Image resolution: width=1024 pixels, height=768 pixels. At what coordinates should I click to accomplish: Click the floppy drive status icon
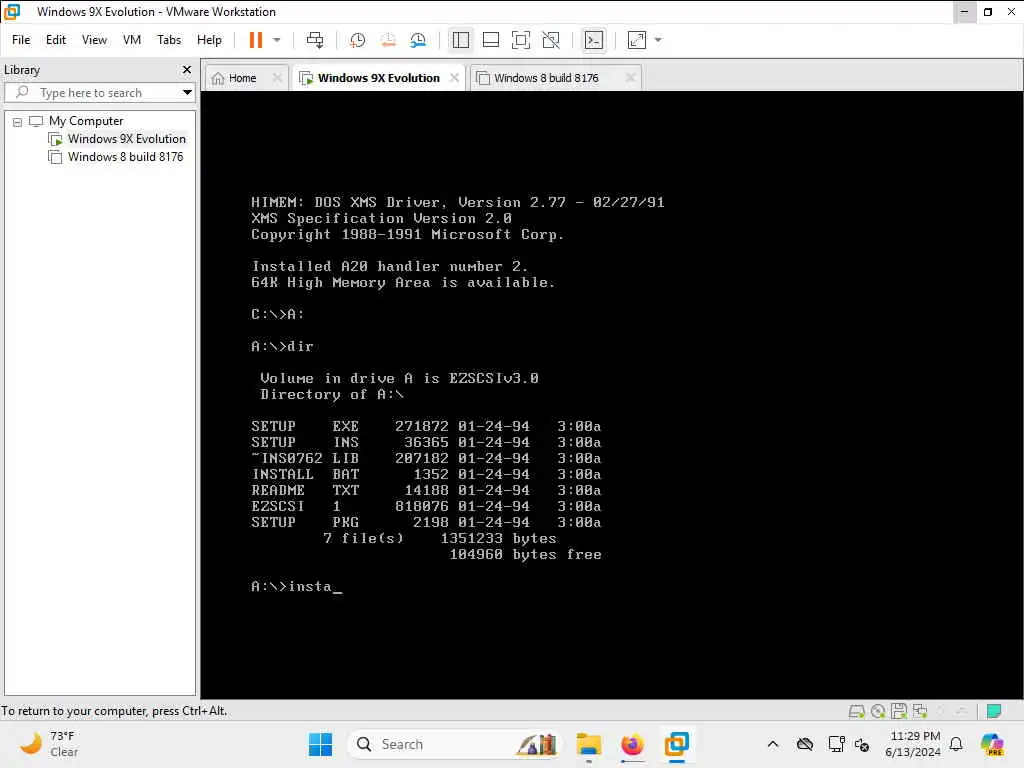pyautogui.click(x=899, y=711)
